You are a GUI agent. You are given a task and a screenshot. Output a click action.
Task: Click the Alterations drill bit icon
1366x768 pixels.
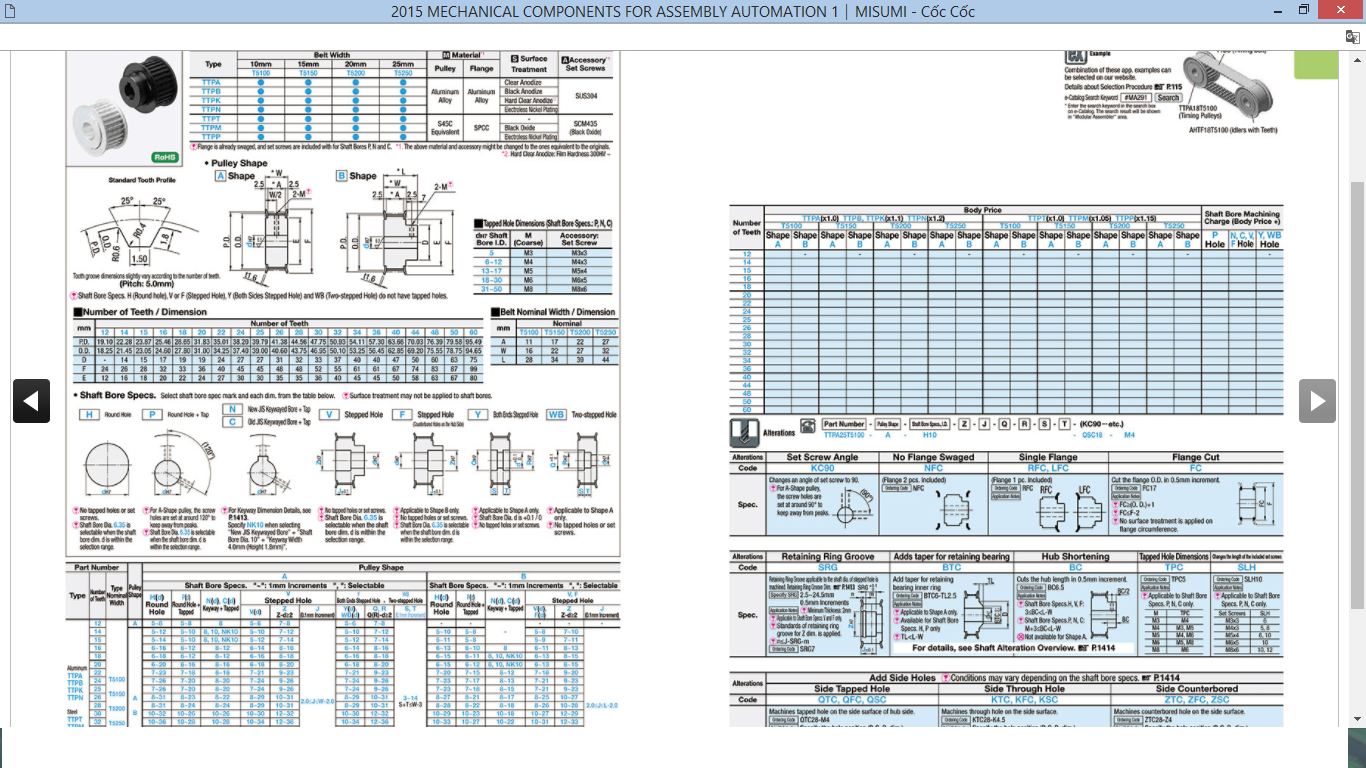click(746, 432)
